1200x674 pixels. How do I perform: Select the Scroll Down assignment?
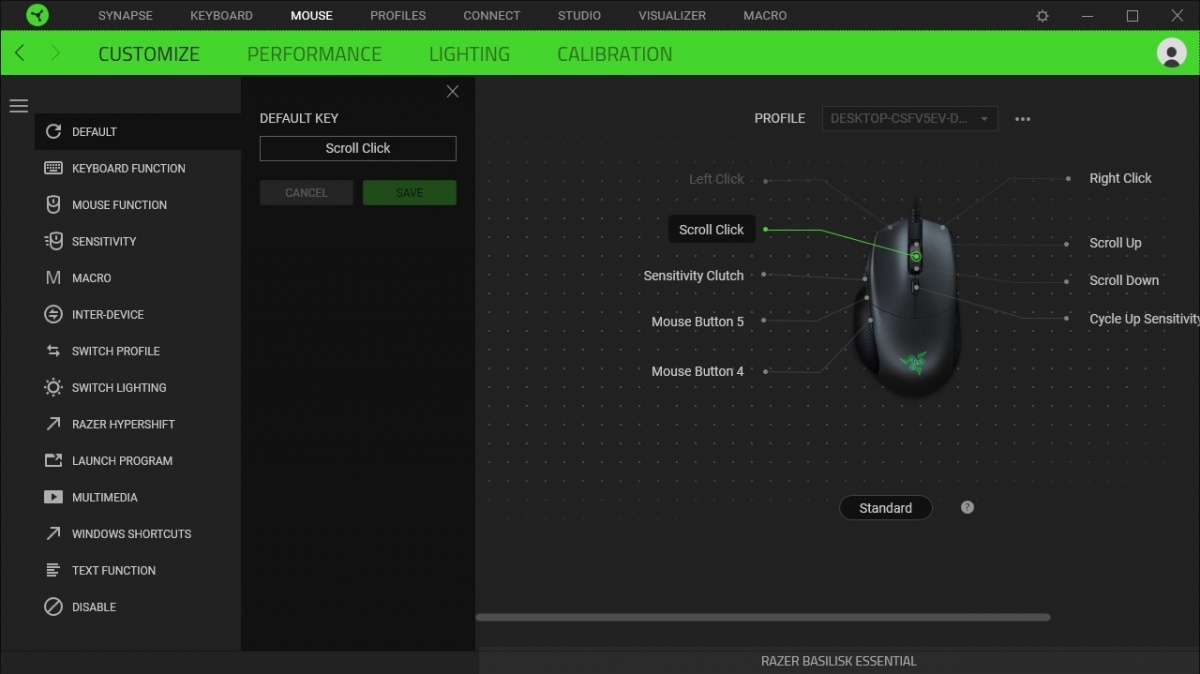pos(1124,280)
